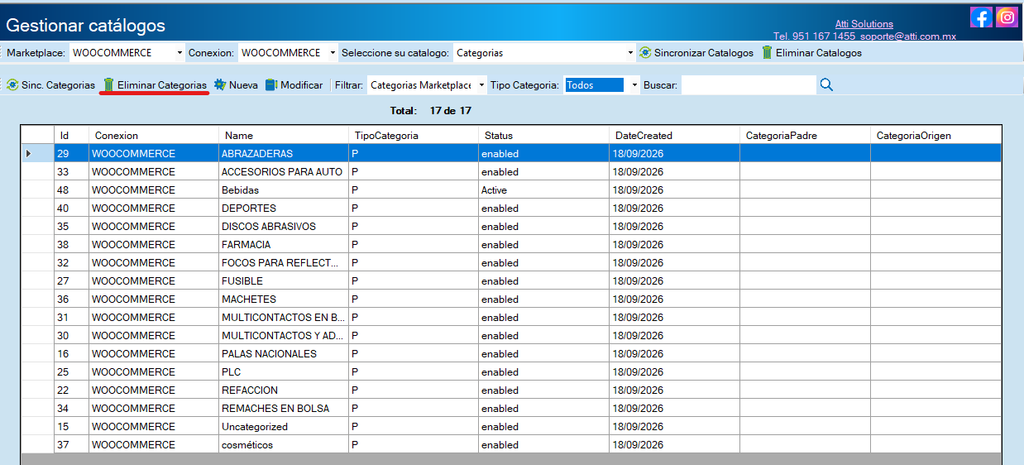Screen dimensions: 1024x465
Task: Select the DEPORTES name cell
Action: coord(283,208)
